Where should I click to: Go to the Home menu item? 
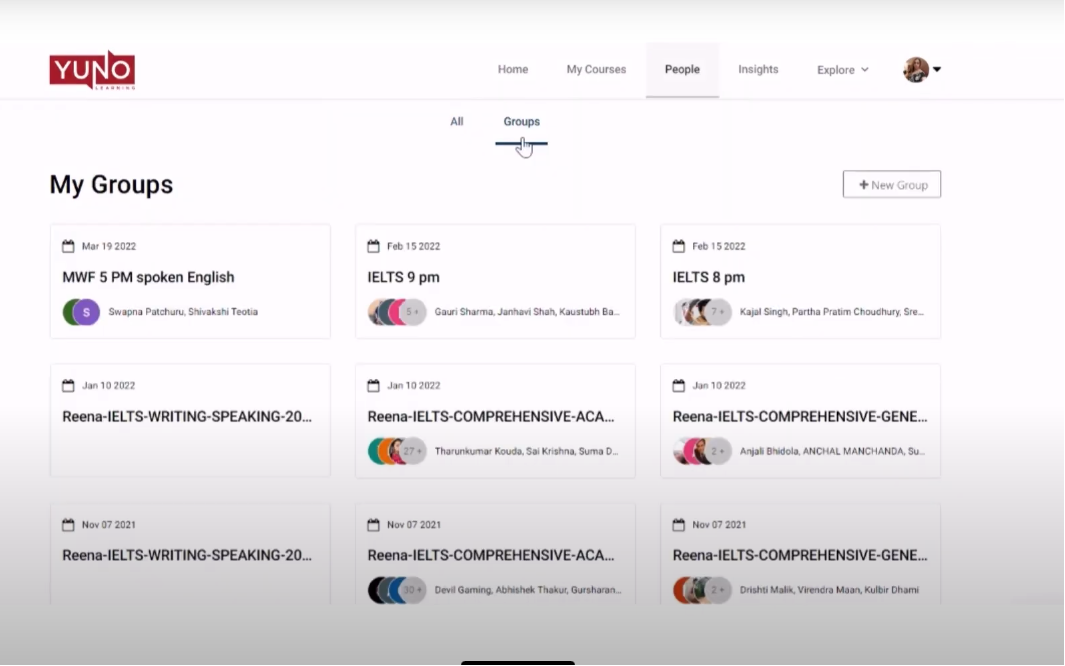[513, 70]
